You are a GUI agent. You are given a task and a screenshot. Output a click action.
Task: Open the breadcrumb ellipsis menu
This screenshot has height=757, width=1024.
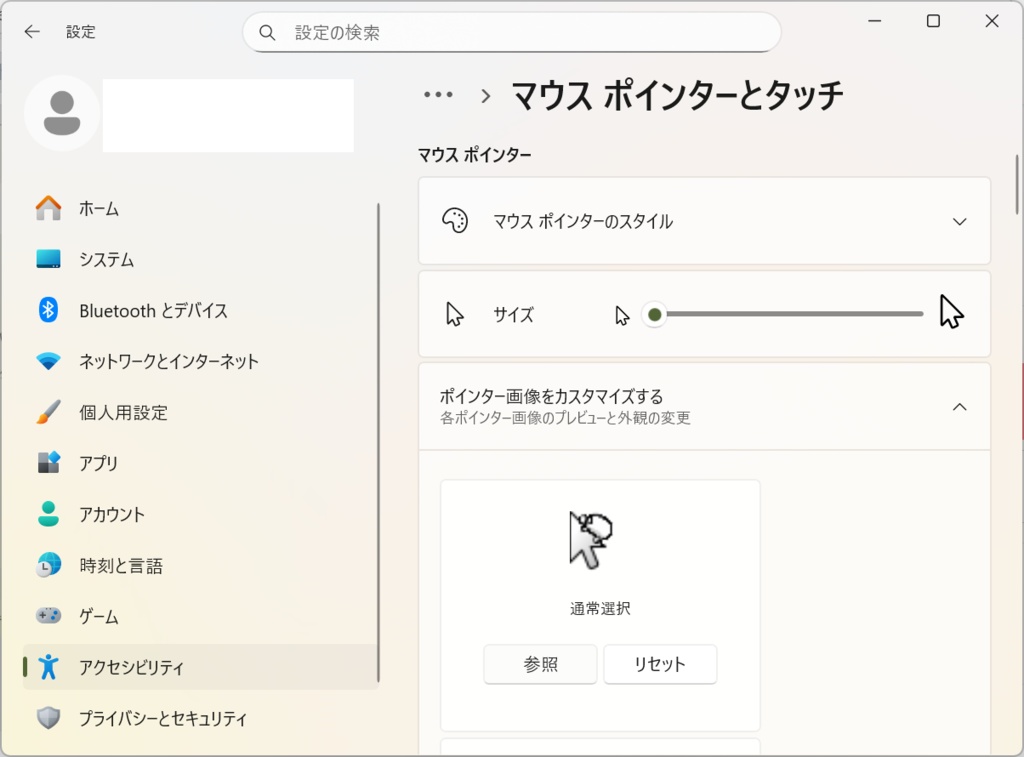(437, 94)
